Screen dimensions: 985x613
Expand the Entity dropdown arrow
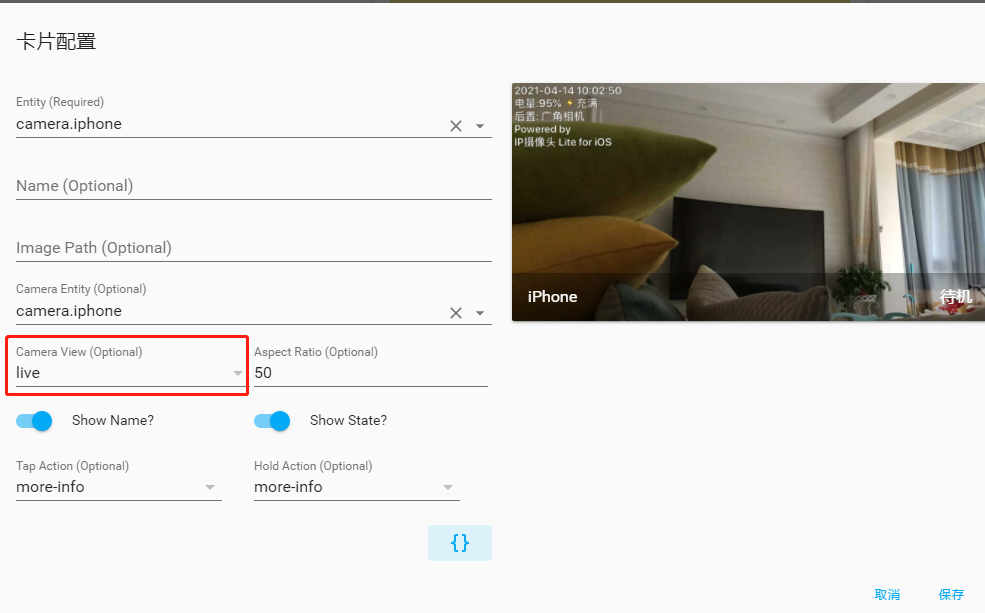point(480,126)
